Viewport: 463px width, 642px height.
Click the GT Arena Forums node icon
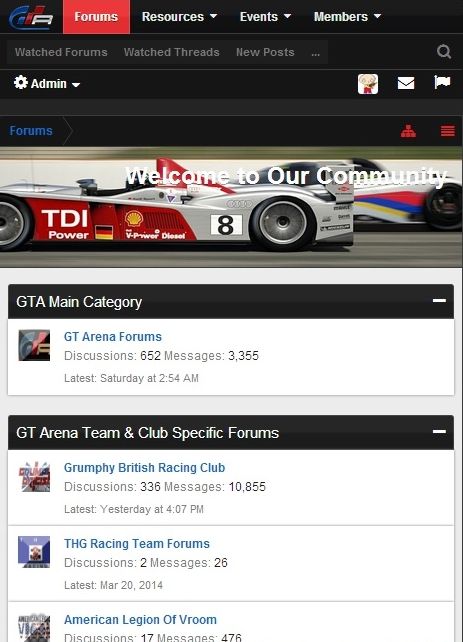pyautogui.click(x=34, y=345)
